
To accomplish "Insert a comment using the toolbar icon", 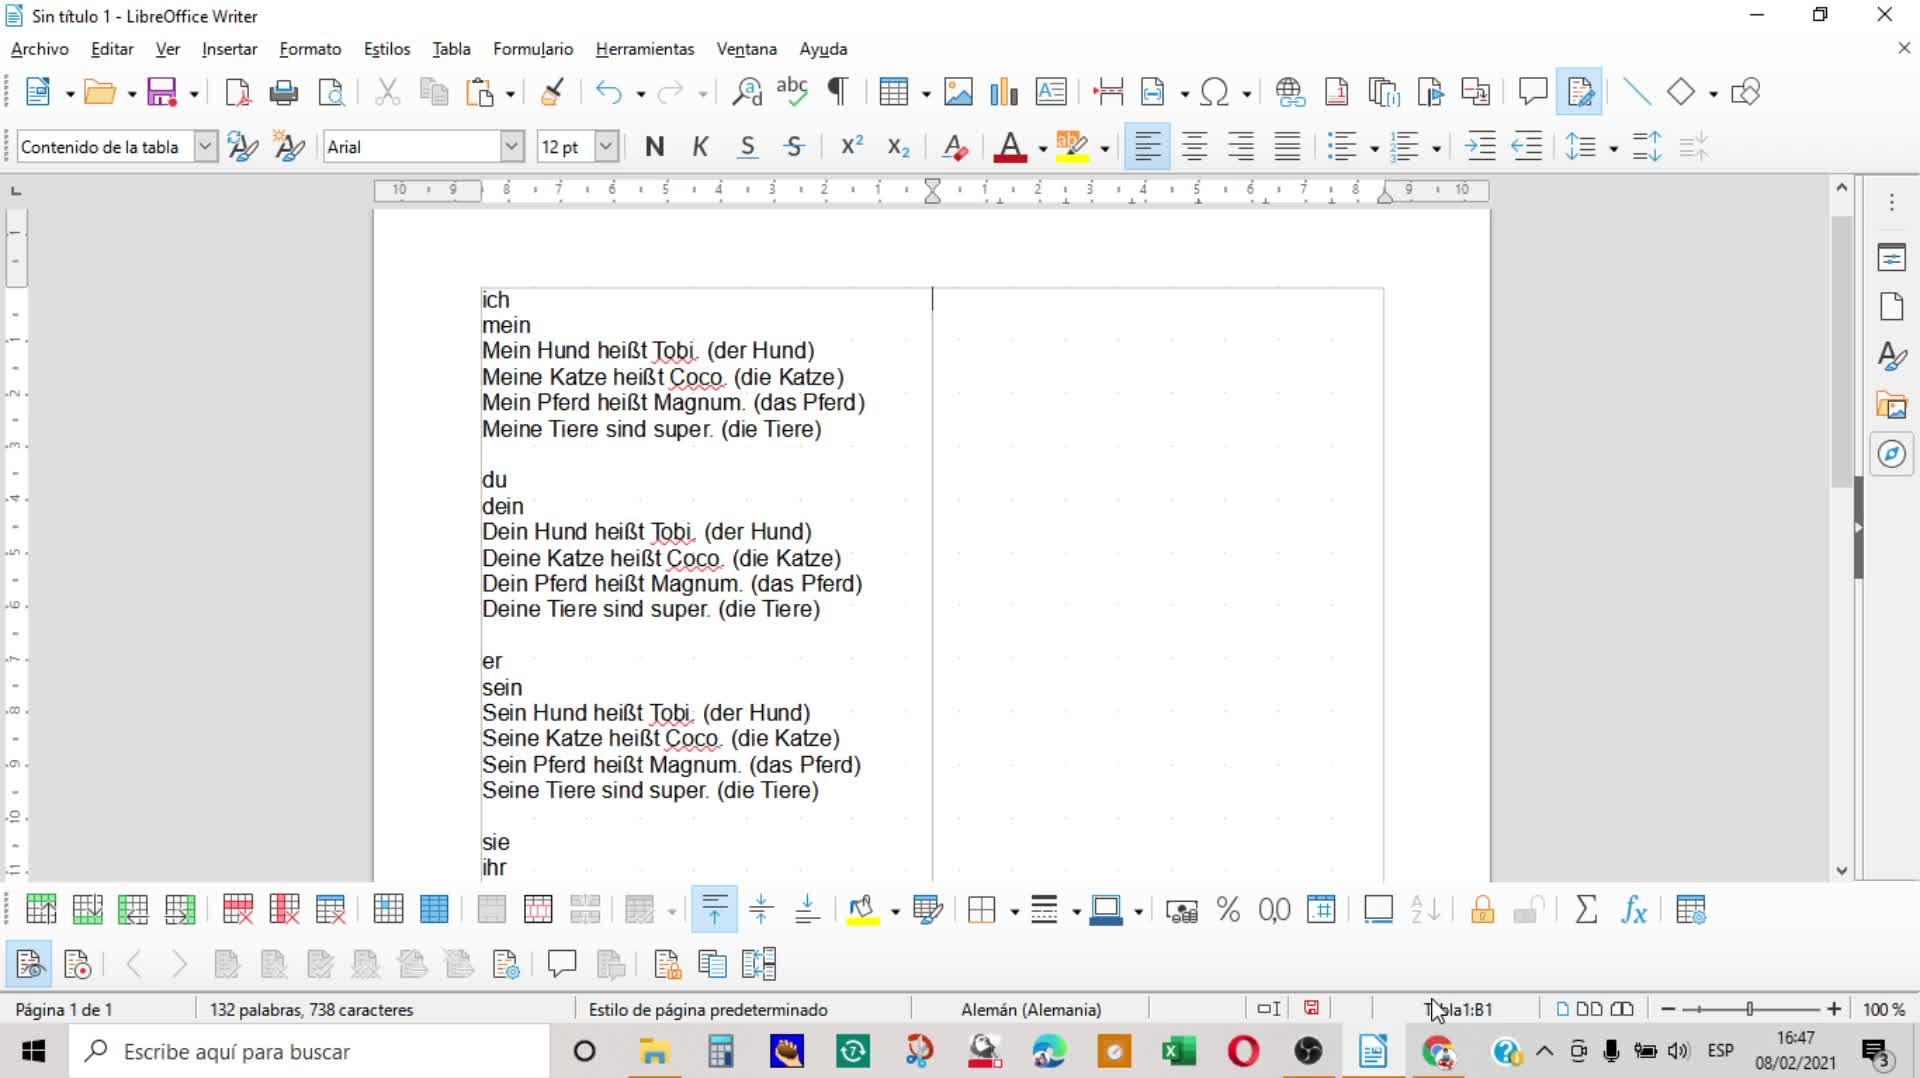I will (x=1532, y=93).
